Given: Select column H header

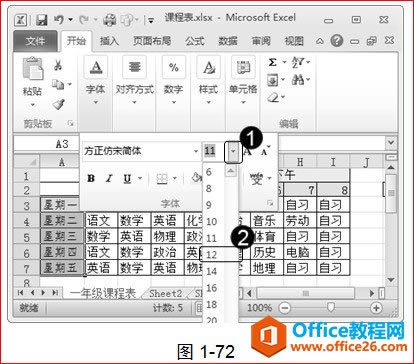Looking at the screenshot, I should [x=300, y=162].
